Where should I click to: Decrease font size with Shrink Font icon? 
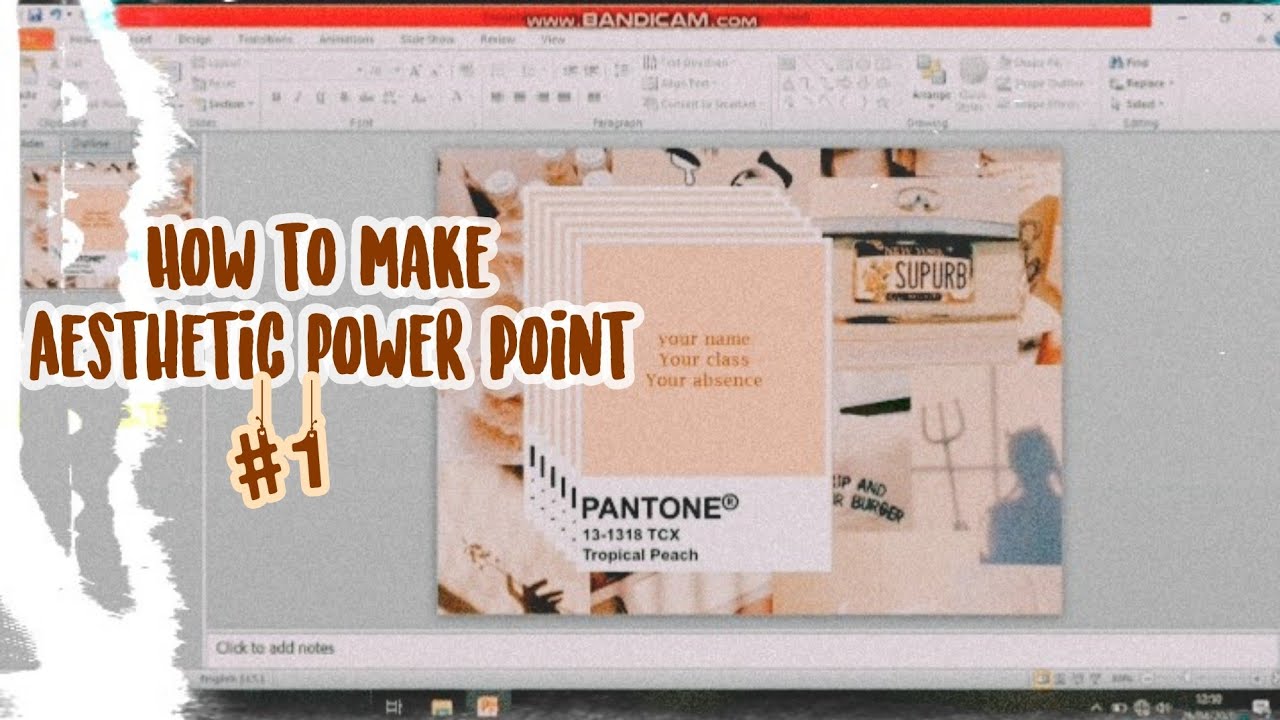point(436,71)
